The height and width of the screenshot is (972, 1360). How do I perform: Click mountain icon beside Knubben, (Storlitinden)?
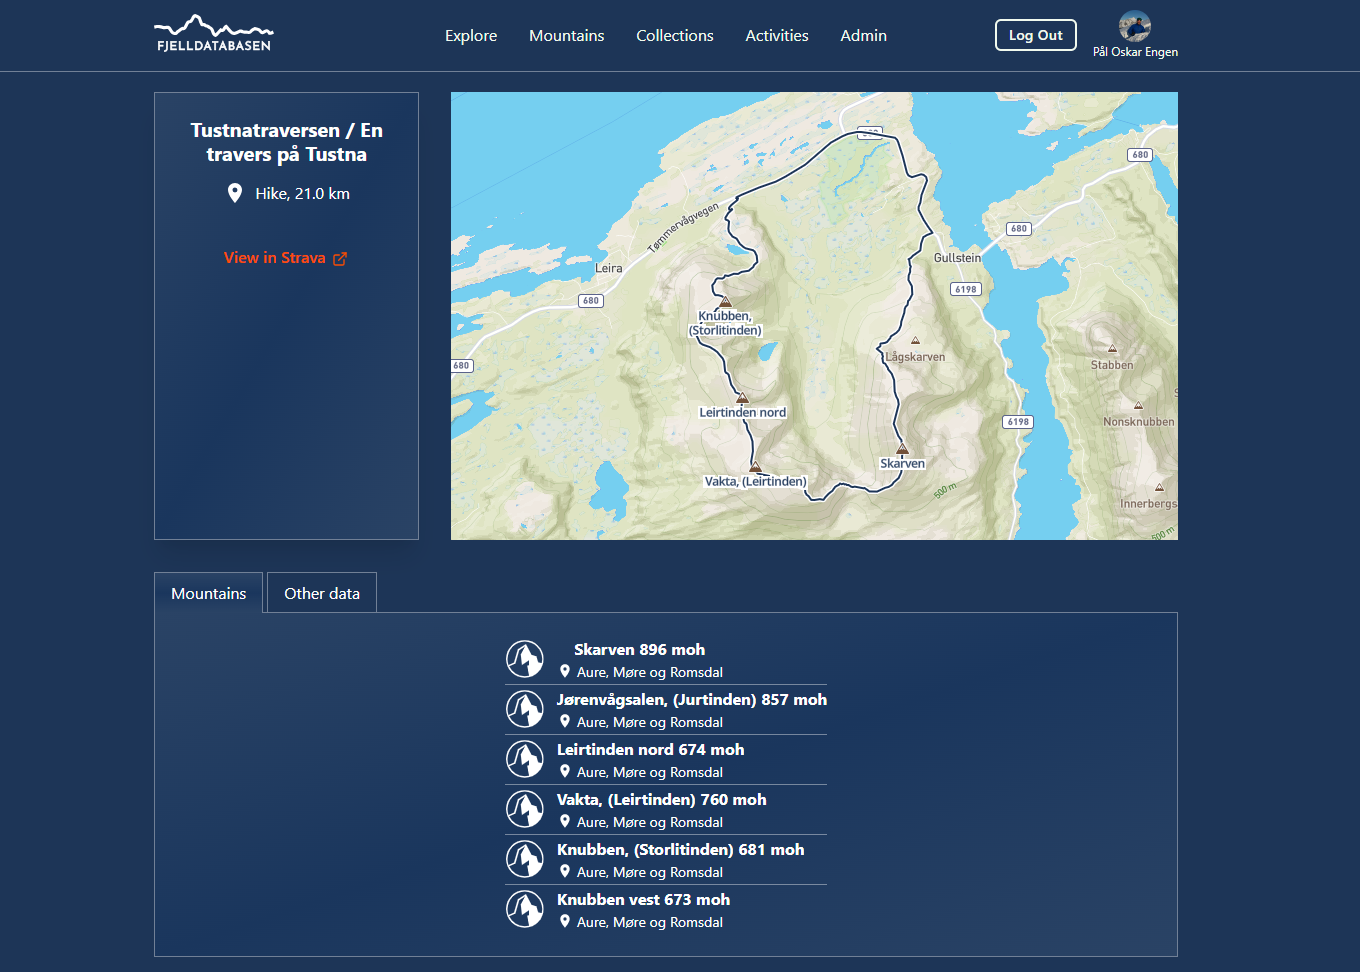[525, 859]
